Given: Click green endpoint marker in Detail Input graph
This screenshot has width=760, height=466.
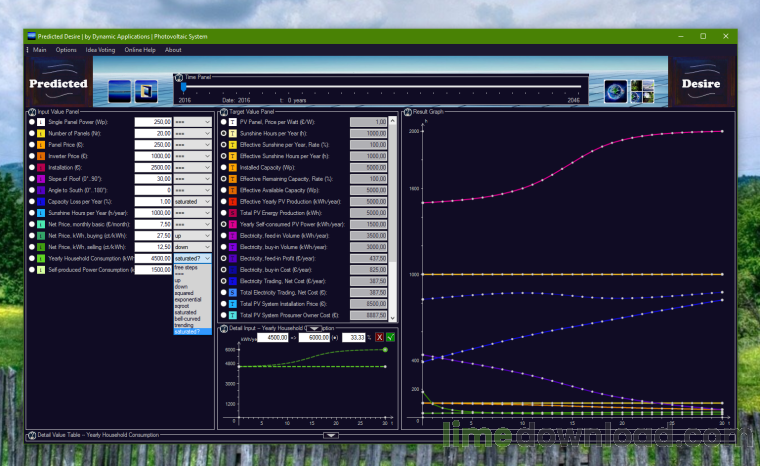Looking at the screenshot, I should coord(385,350).
